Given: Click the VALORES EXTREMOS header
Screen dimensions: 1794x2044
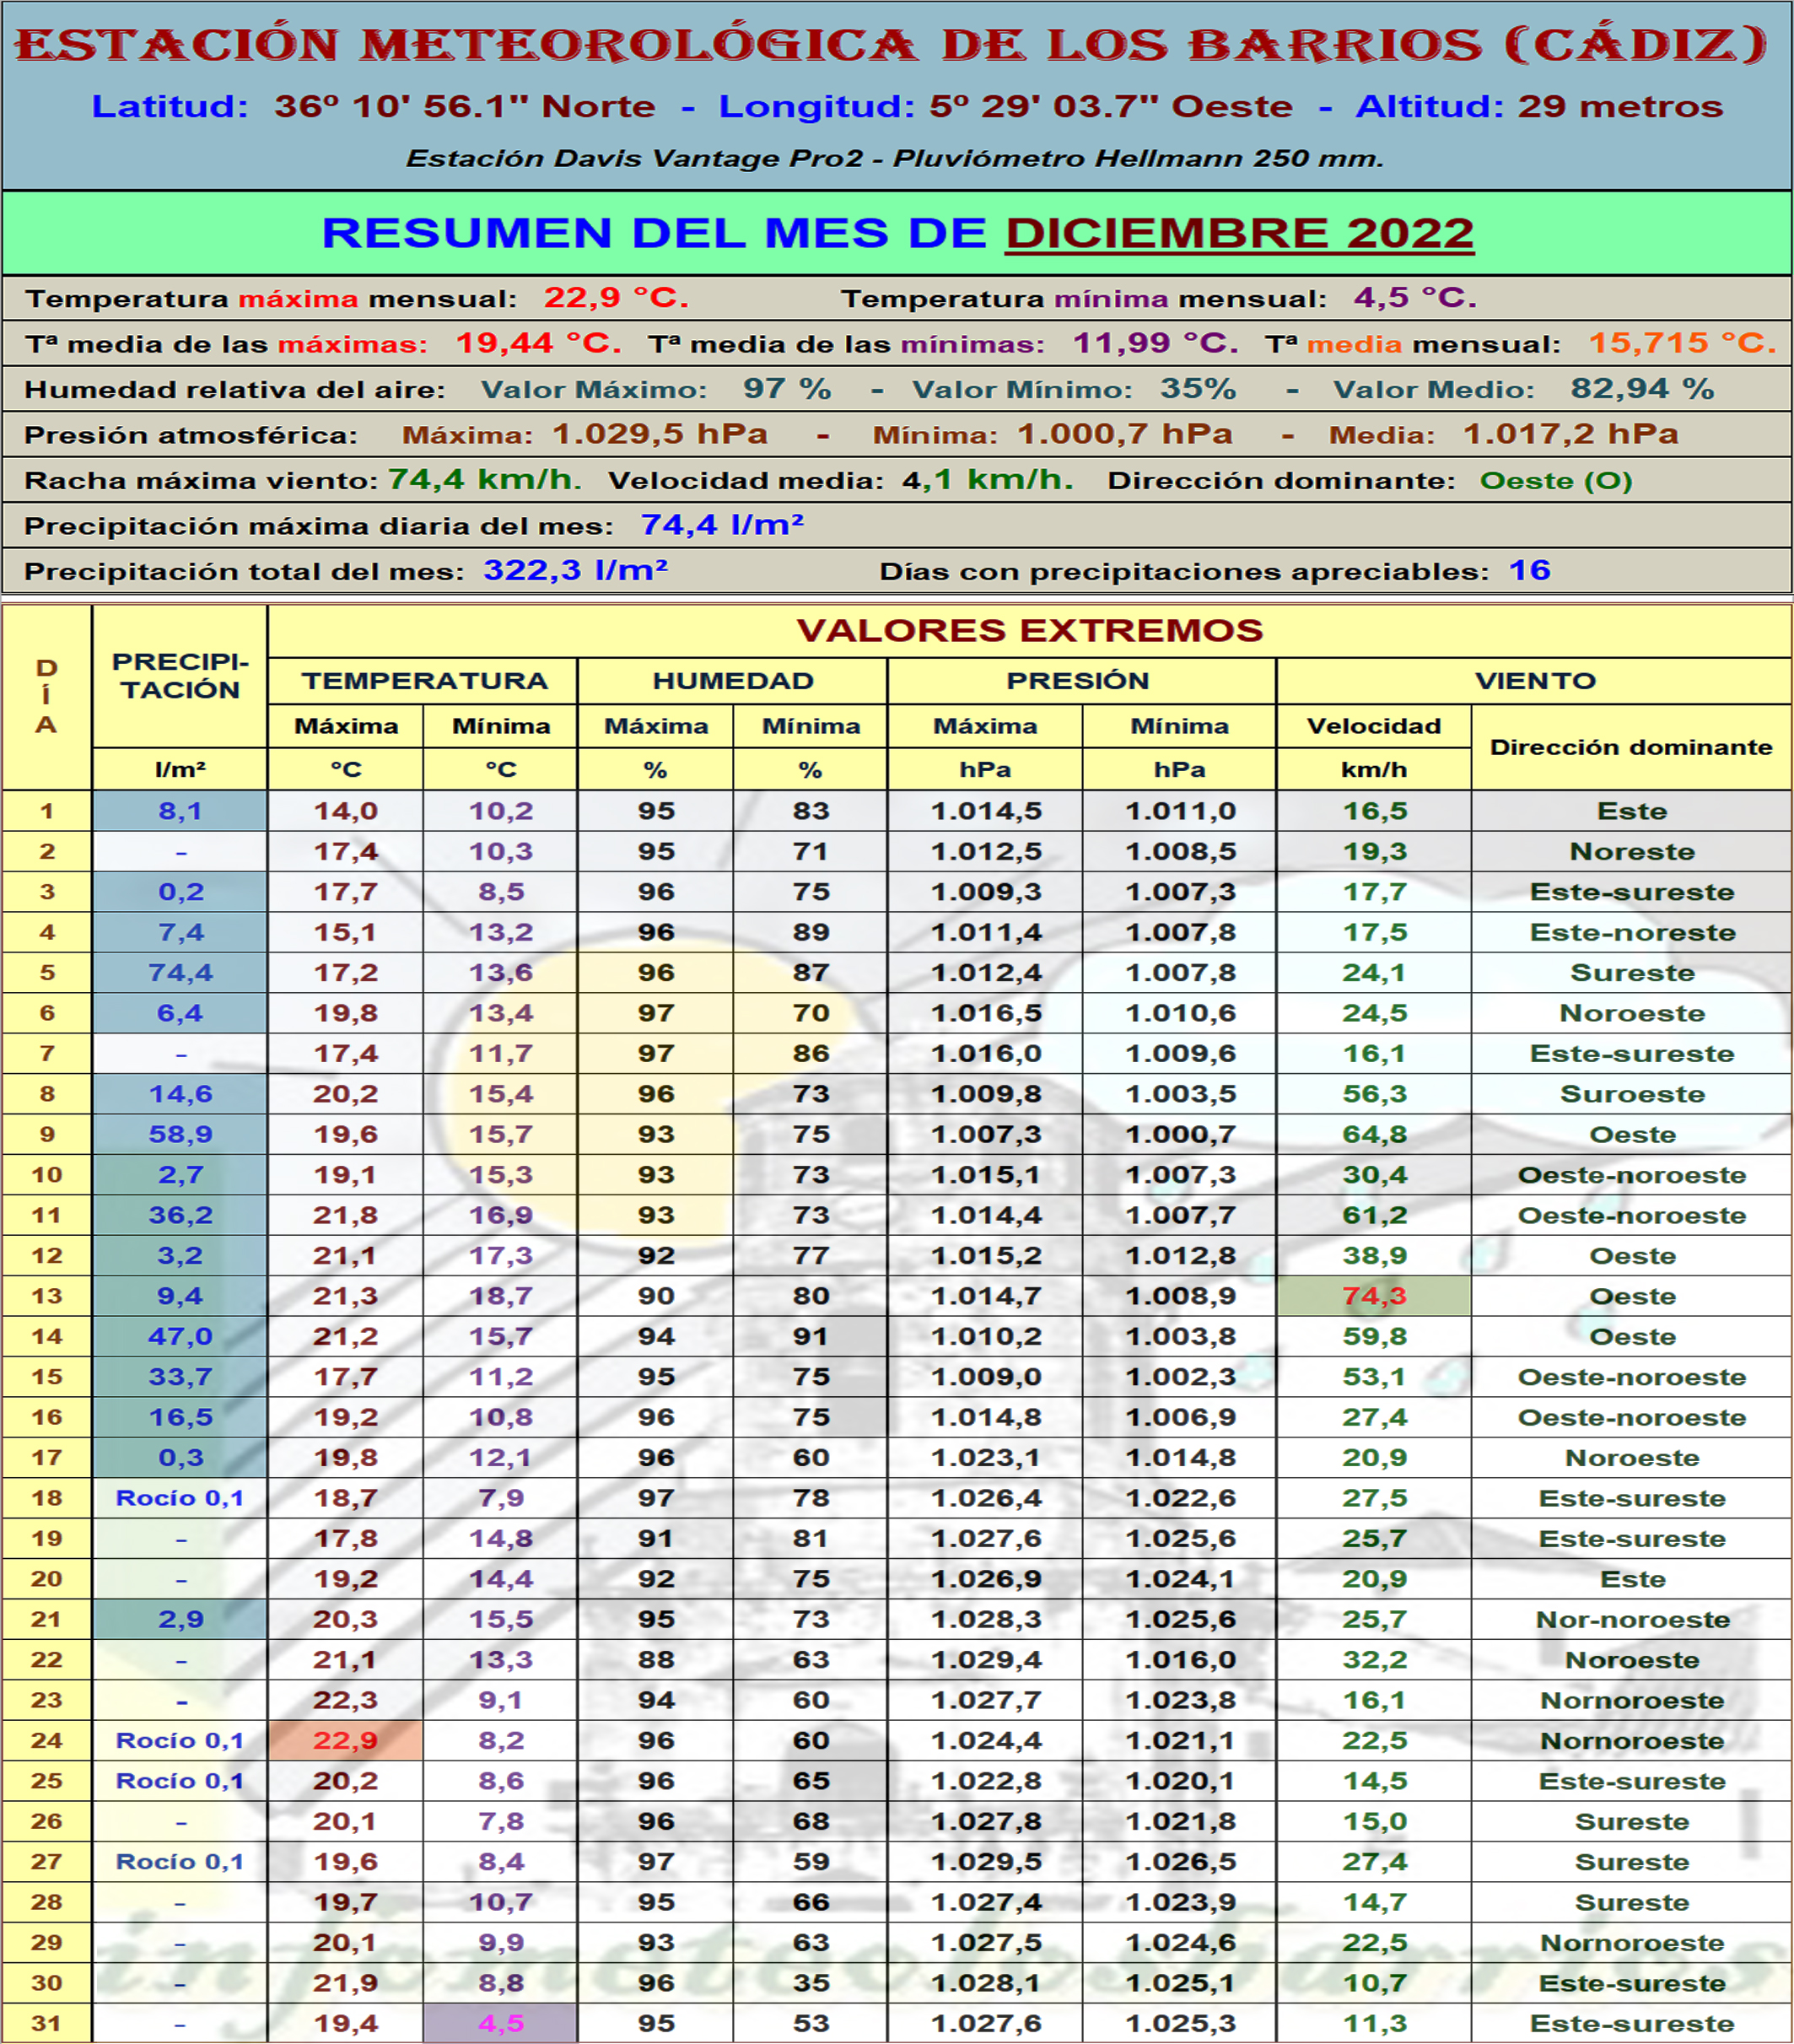Looking at the screenshot, I should point(1029,631).
